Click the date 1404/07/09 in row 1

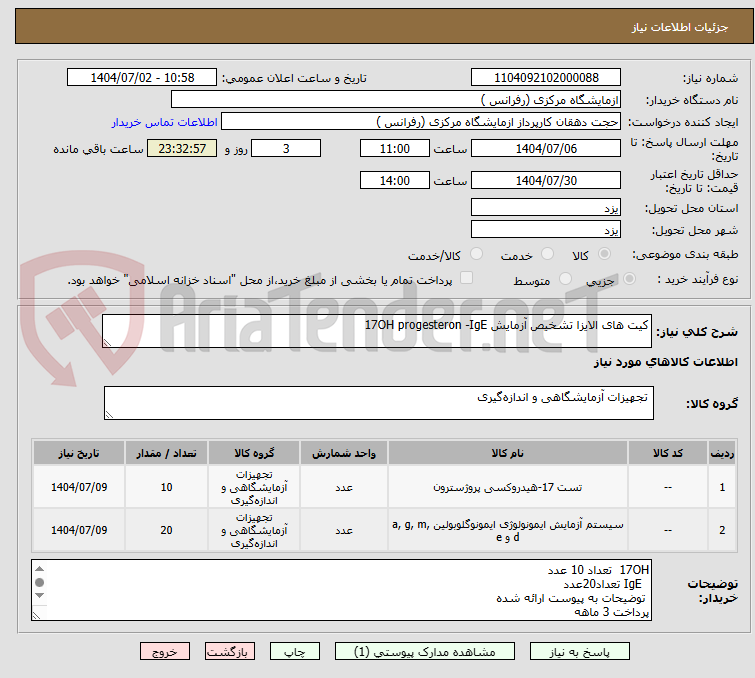[79, 487]
